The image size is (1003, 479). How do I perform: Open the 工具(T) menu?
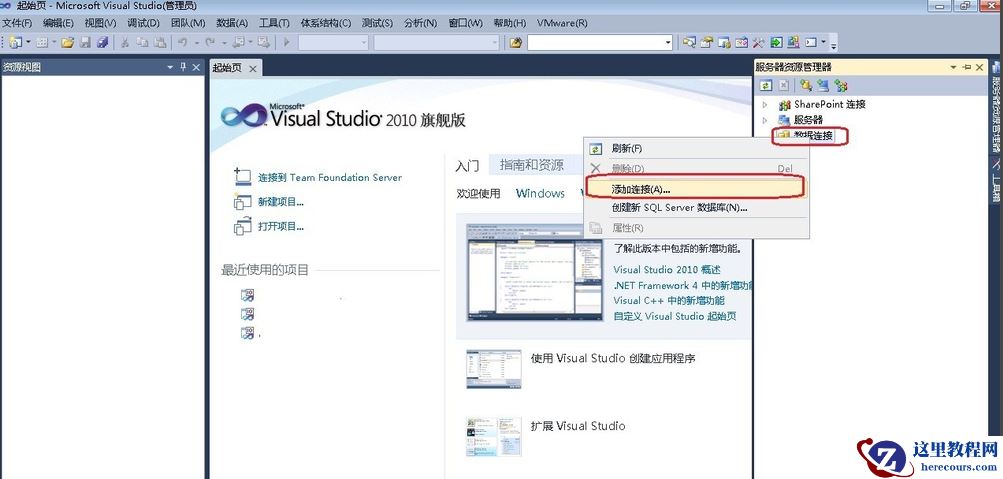tap(274, 22)
